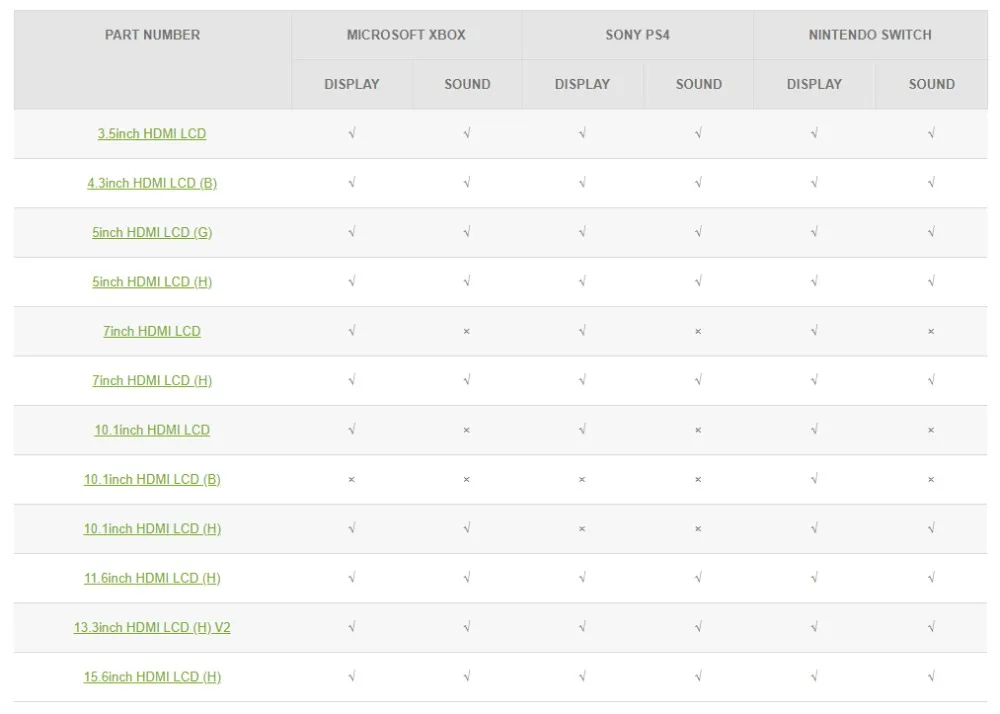Viewport: 1000px width, 714px height.
Task: Click Xbox sound check for 11.6inch HDMI LCD (H)
Action: click(467, 578)
